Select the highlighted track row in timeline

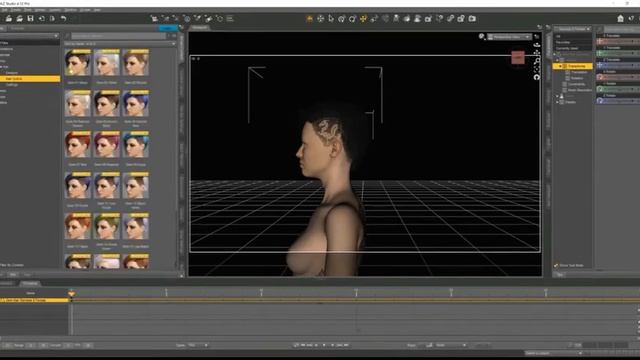(x=34, y=300)
